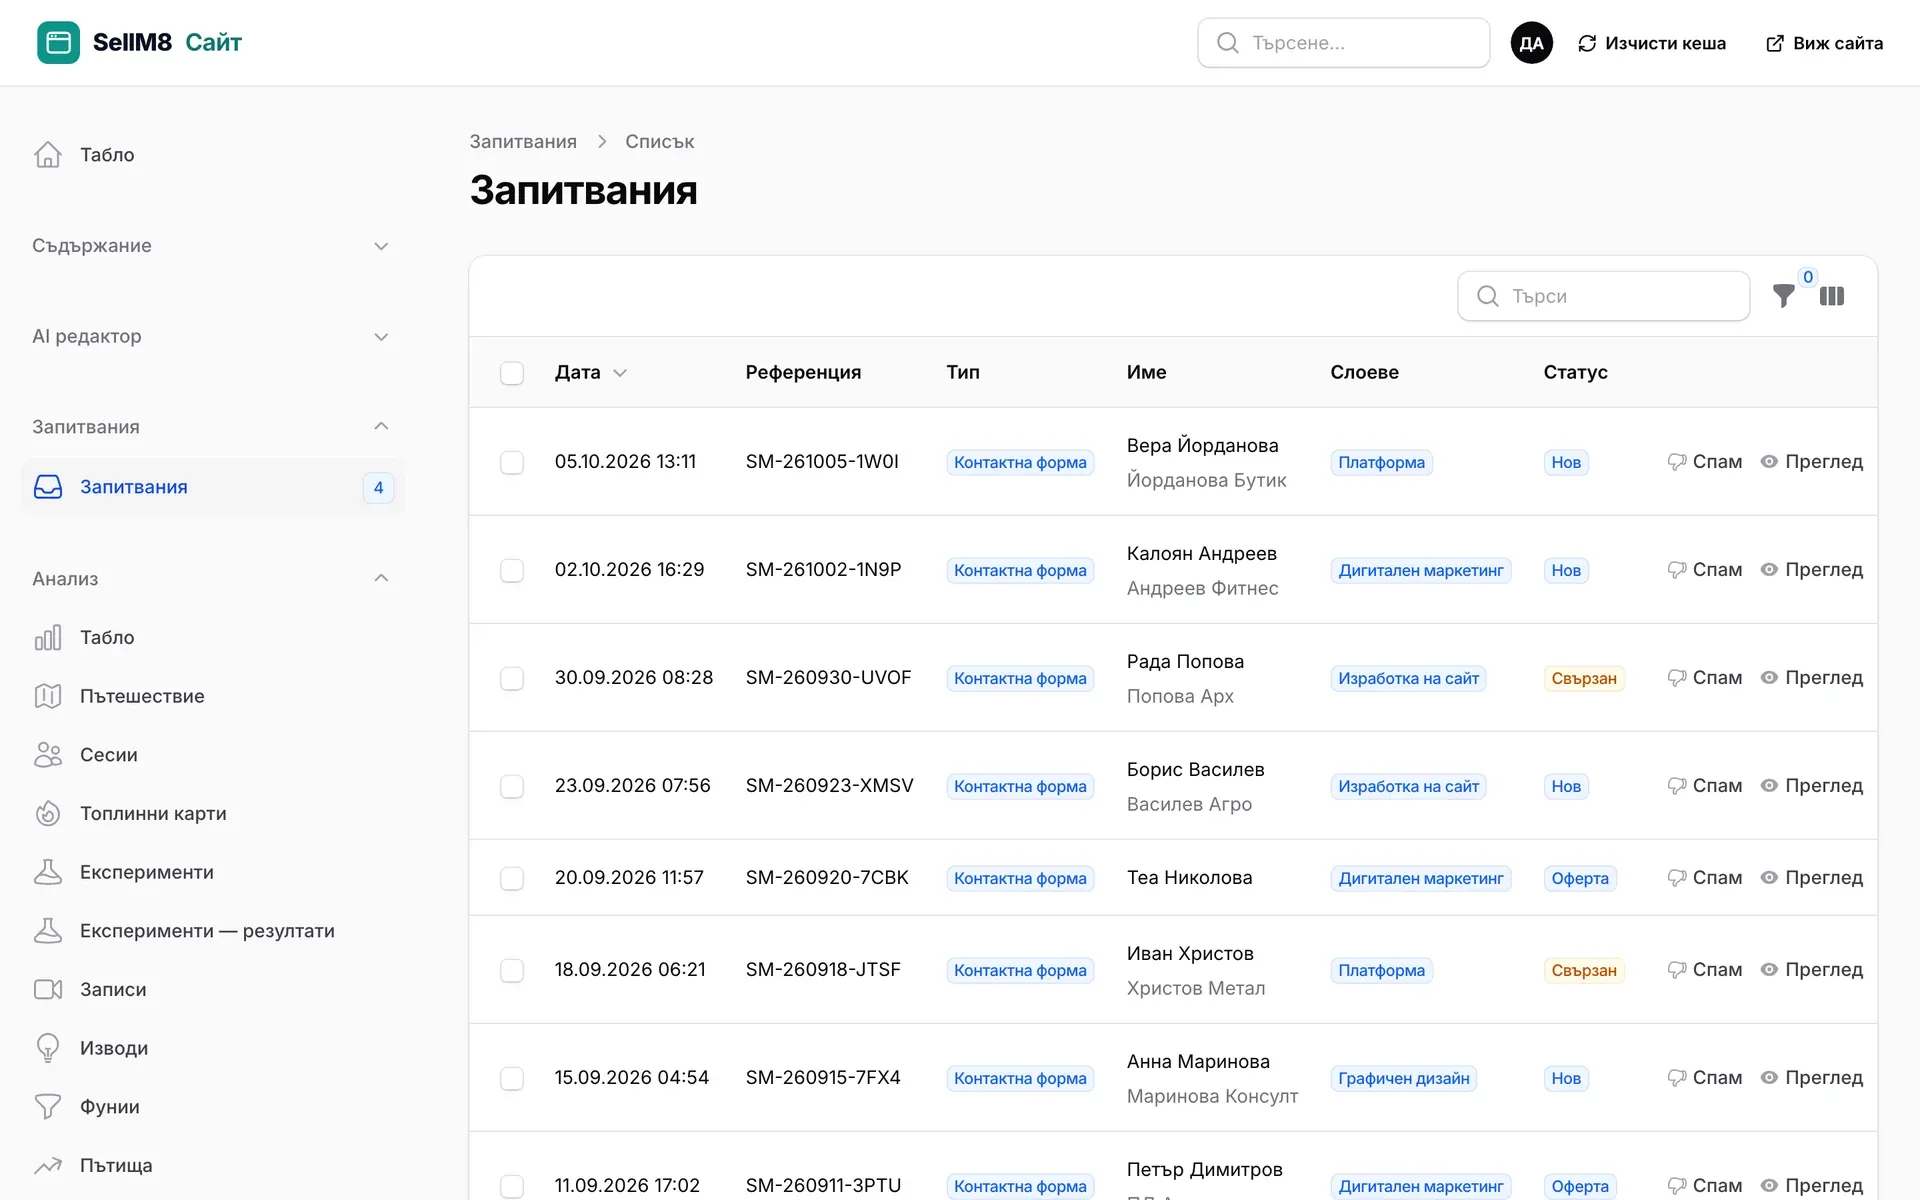Open analytics Табло with bar chart icon
Image resolution: width=1920 pixels, height=1200 pixels.
(x=211, y=637)
